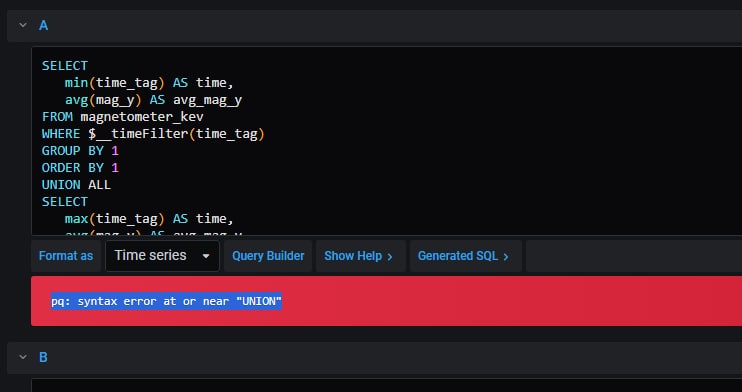Click the arrow icon next to Show Help
Viewport: 742px width, 392px height.
pyautogui.click(x=390, y=257)
